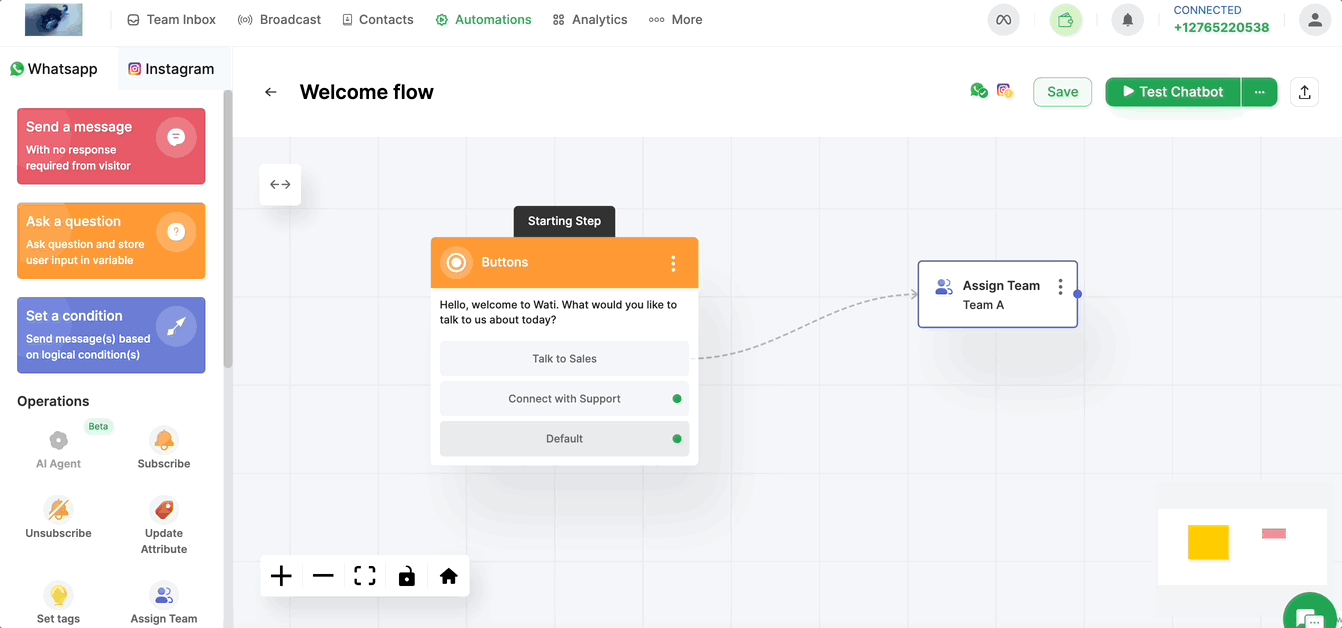The image size is (1342, 628).
Task: Select the Subscribe operation
Action: (163, 444)
